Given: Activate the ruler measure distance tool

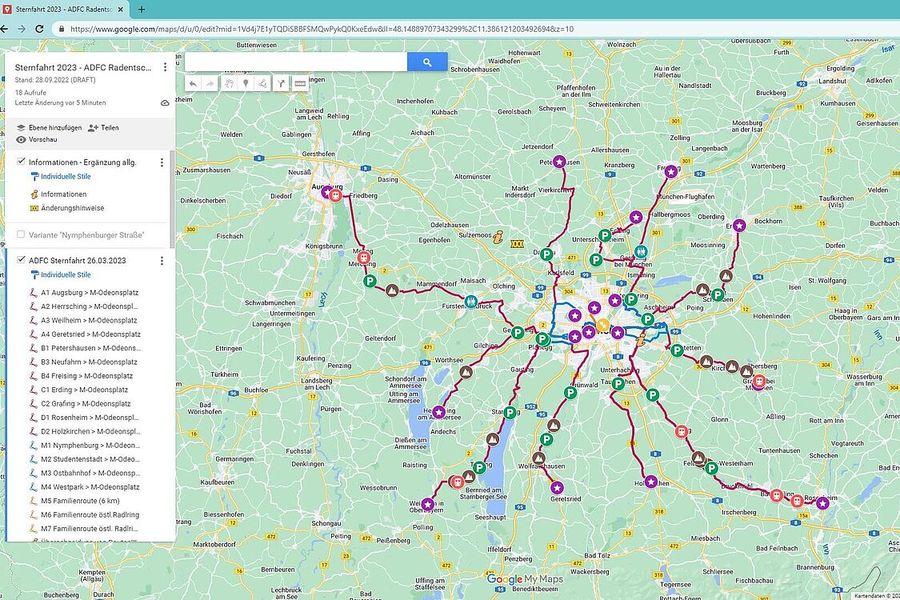Looking at the screenshot, I should [300, 84].
